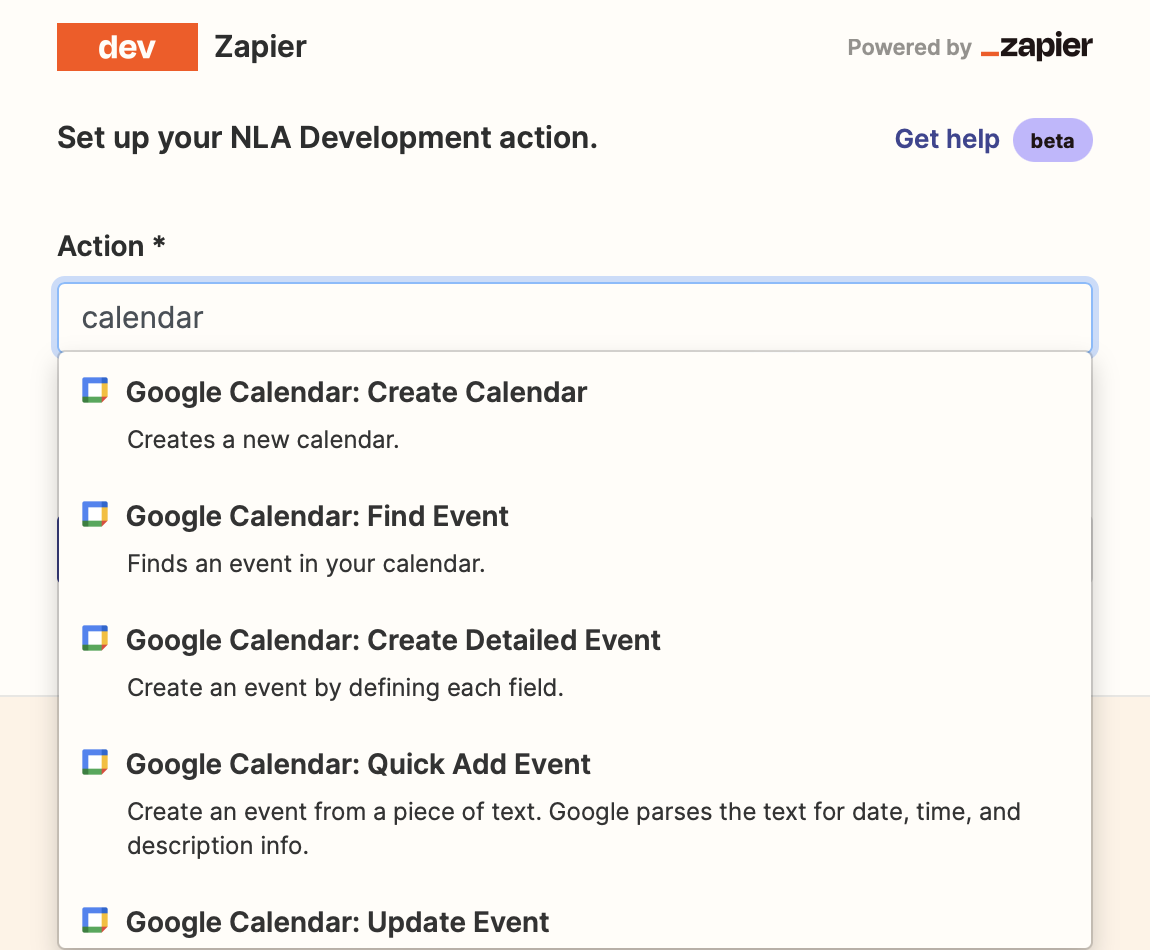Viewport: 1150px width, 950px height.
Task: Click the Zapier title text next to dev
Action: tap(260, 47)
